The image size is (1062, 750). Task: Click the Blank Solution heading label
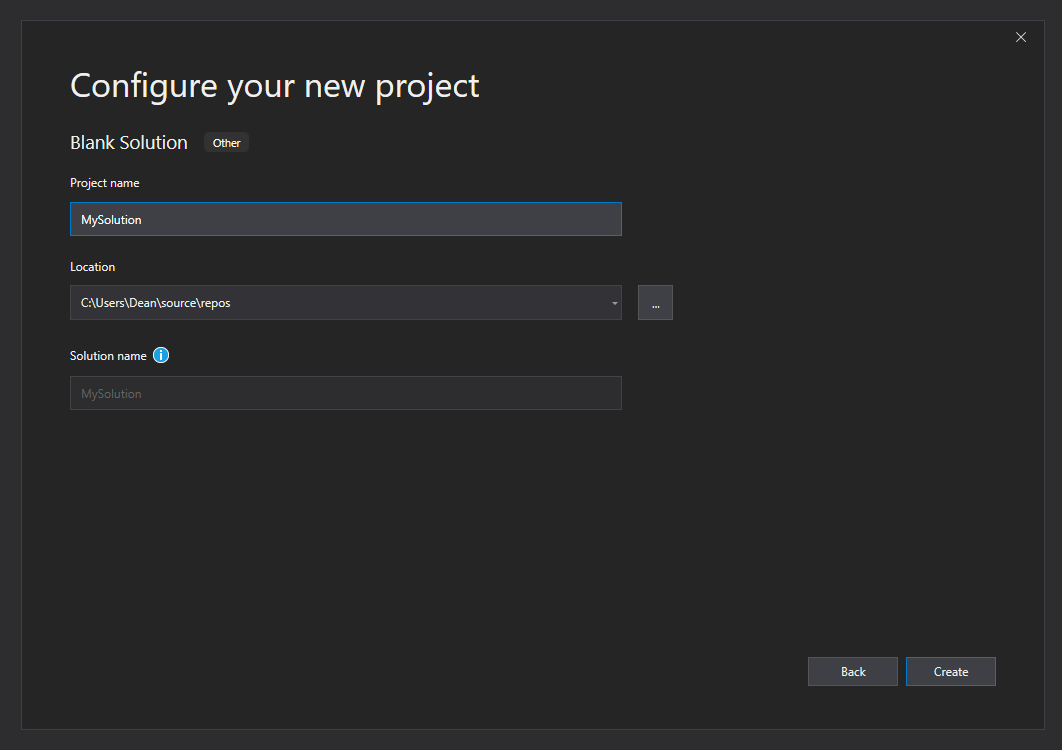click(x=128, y=142)
